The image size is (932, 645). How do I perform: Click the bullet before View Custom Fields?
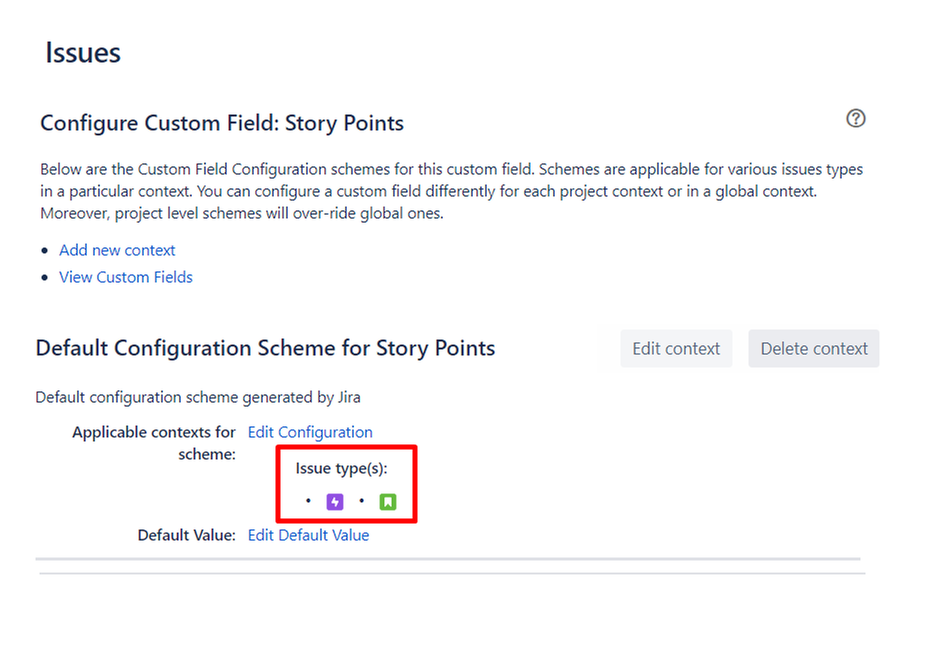[x=44, y=278]
